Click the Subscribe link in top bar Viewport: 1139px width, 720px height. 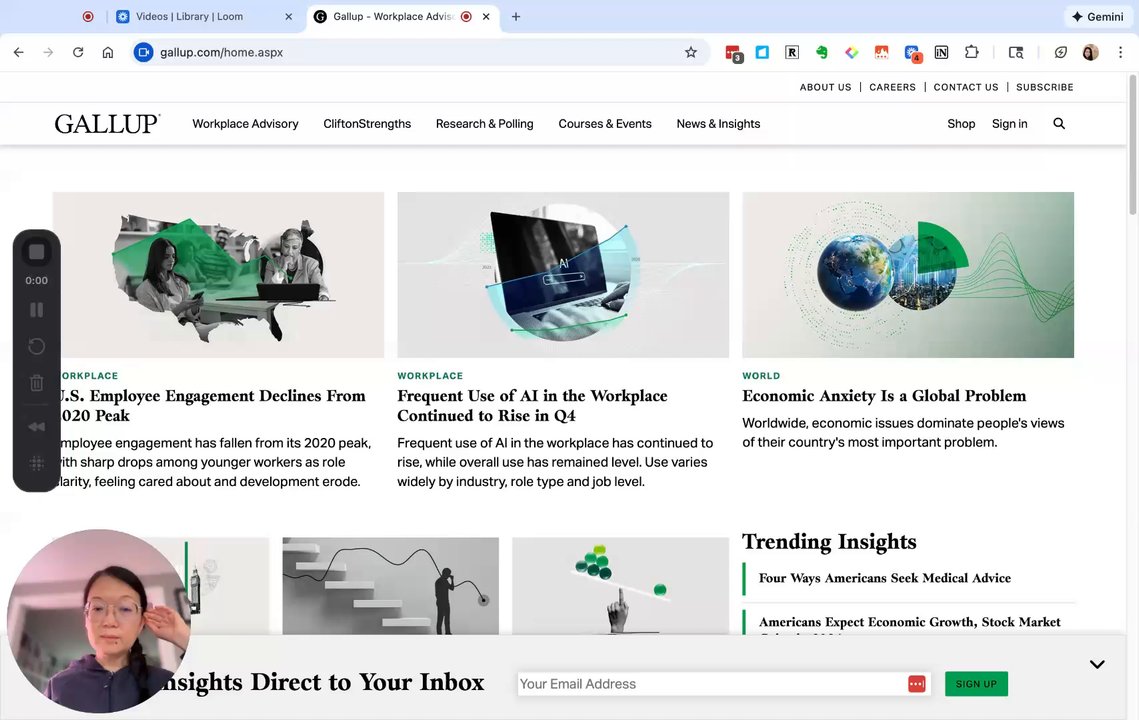pyautogui.click(x=1045, y=87)
